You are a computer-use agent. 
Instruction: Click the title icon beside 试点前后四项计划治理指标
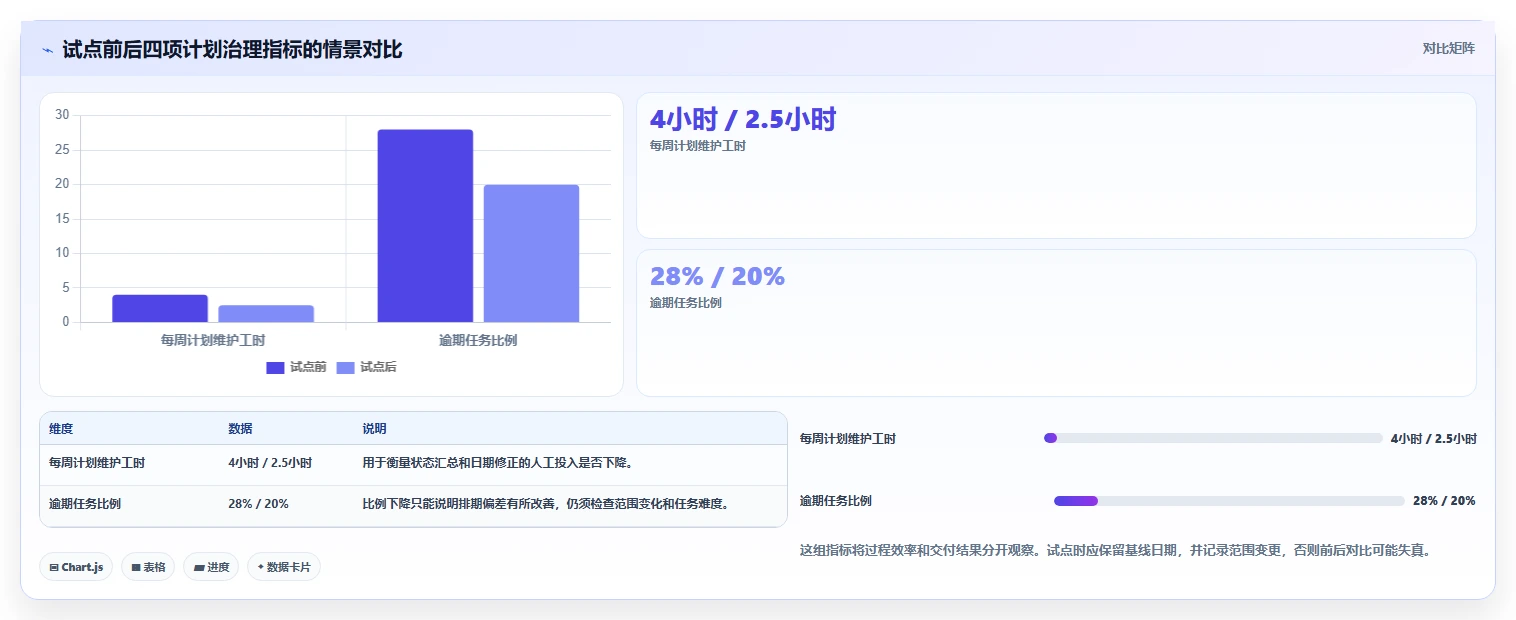coord(47,50)
